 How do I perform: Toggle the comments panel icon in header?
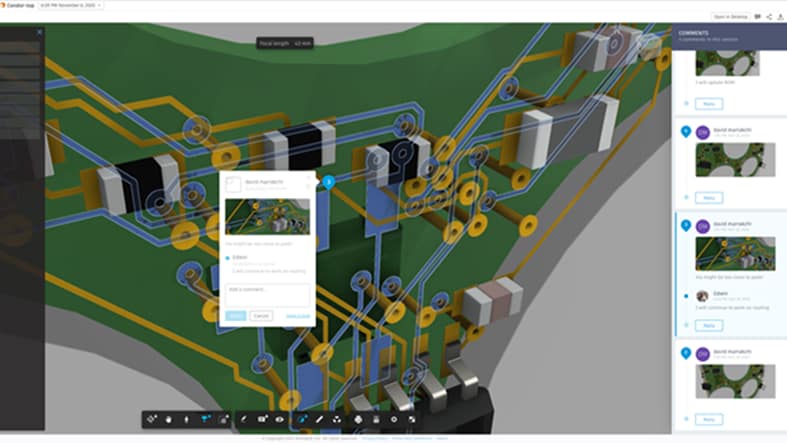click(758, 17)
